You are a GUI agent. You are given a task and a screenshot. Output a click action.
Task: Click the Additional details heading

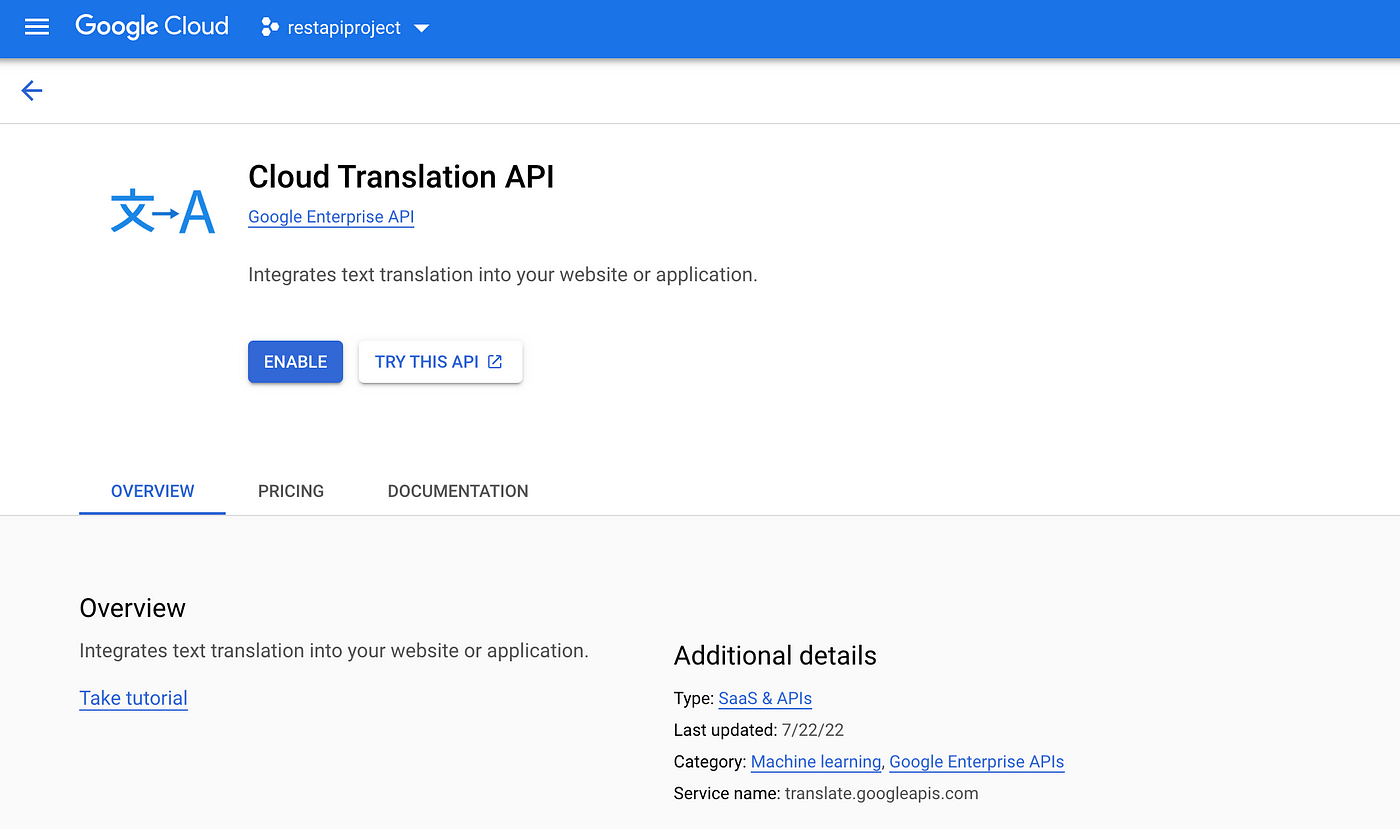(775, 656)
